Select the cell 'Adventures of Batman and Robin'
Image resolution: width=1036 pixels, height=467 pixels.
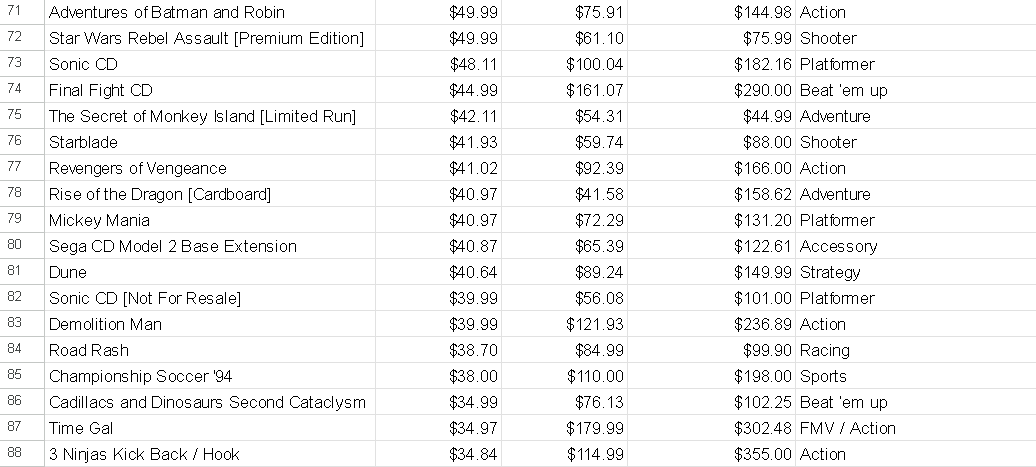[167, 12]
